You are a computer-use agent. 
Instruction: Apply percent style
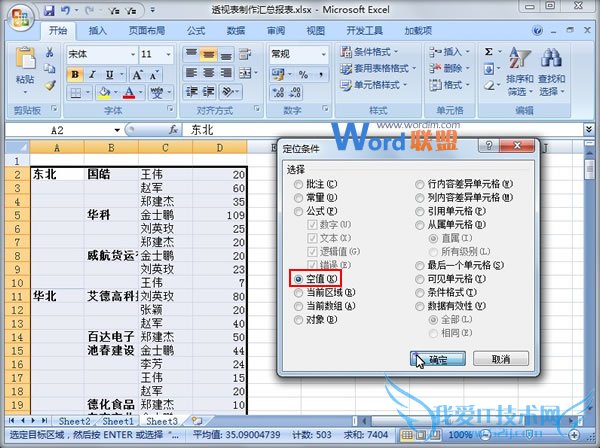(303, 74)
